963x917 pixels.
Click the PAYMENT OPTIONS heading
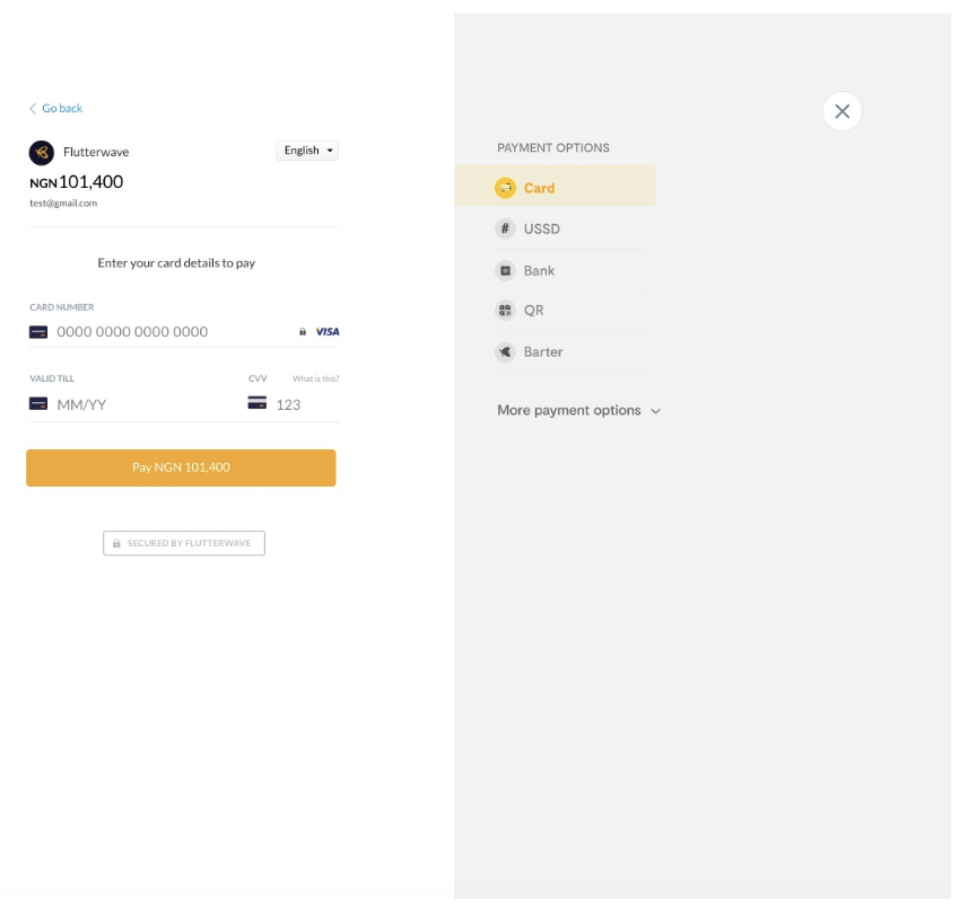point(553,148)
